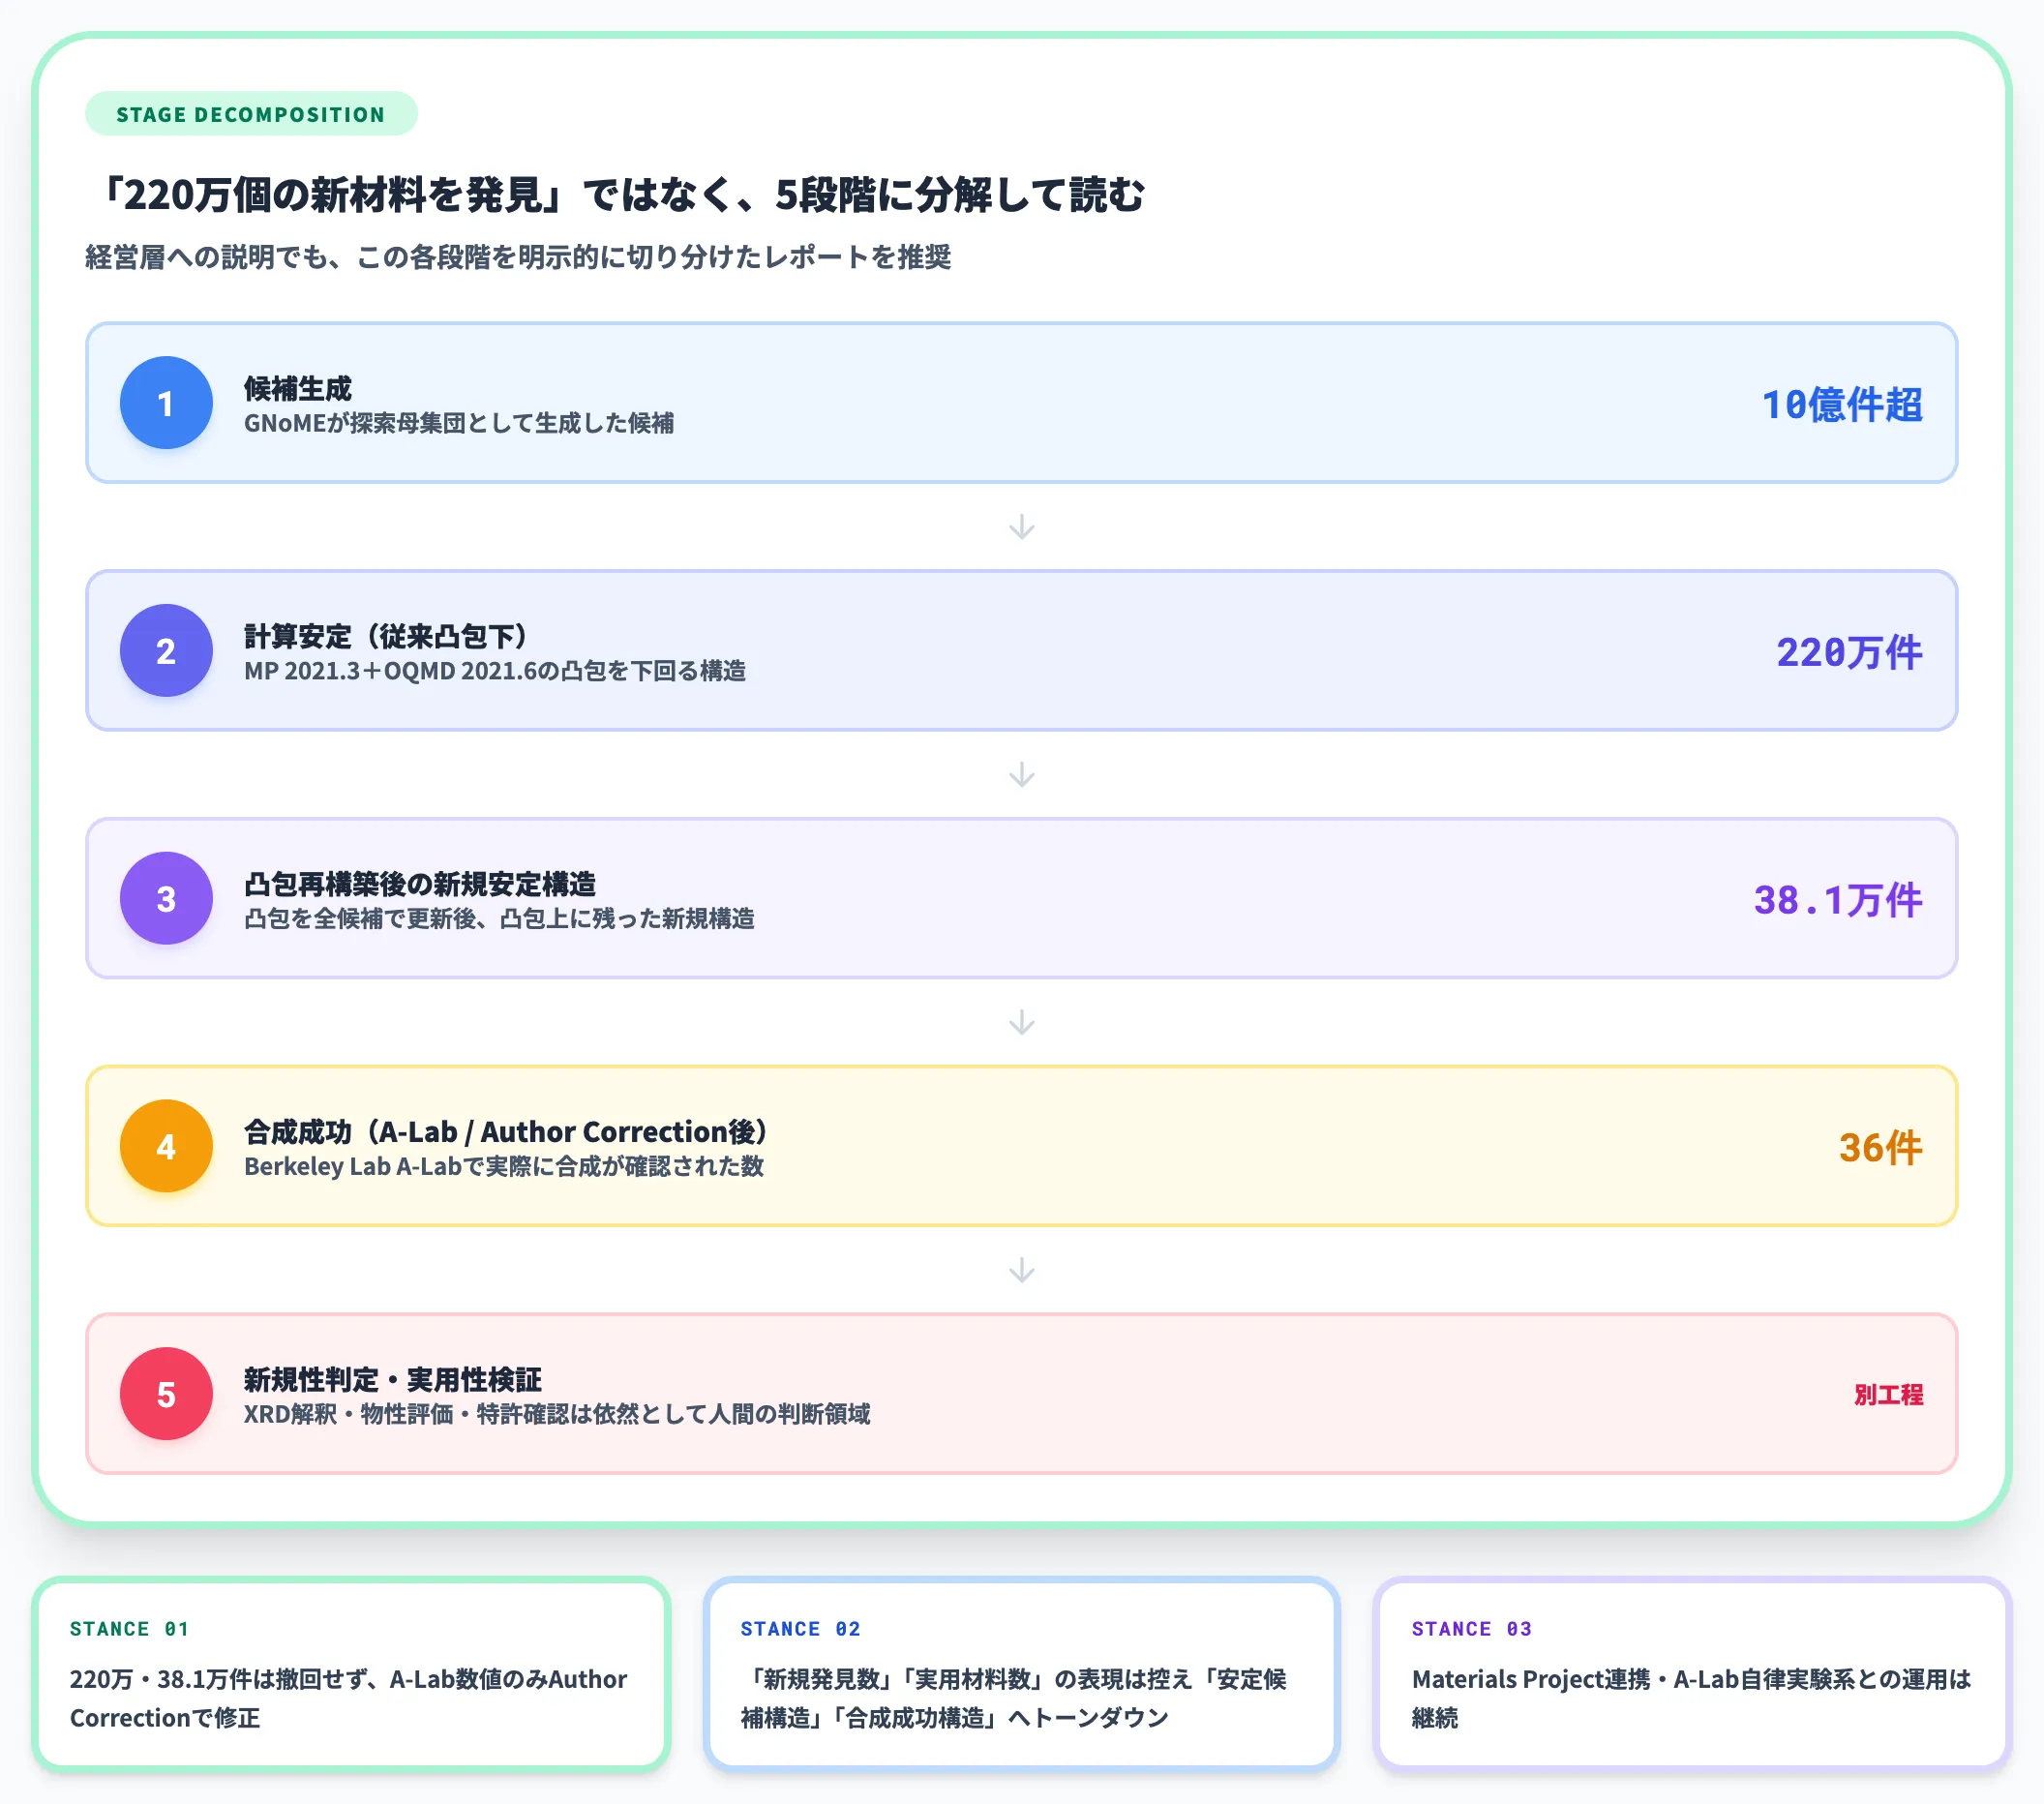The width and height of the screenshot is (2044, 1804).
Task: Click the indigo step 2 circle
Action: point(166,651)
